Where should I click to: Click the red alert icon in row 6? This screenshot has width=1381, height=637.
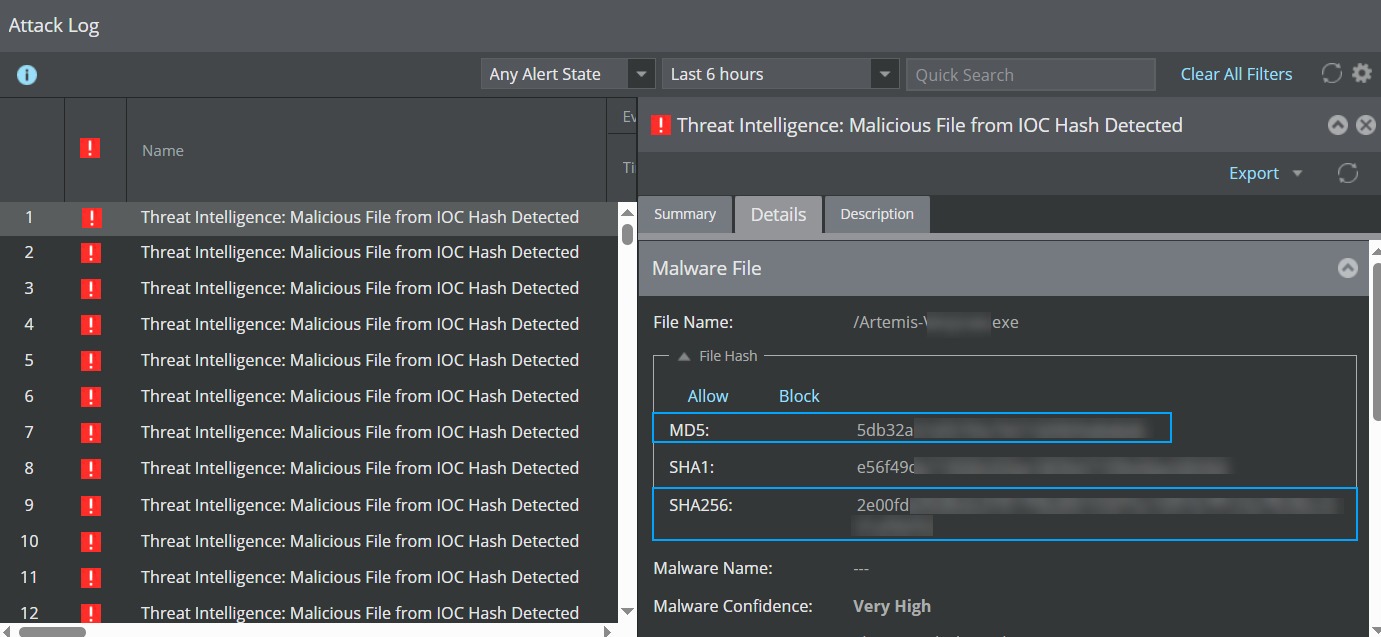tap(90, 396)
